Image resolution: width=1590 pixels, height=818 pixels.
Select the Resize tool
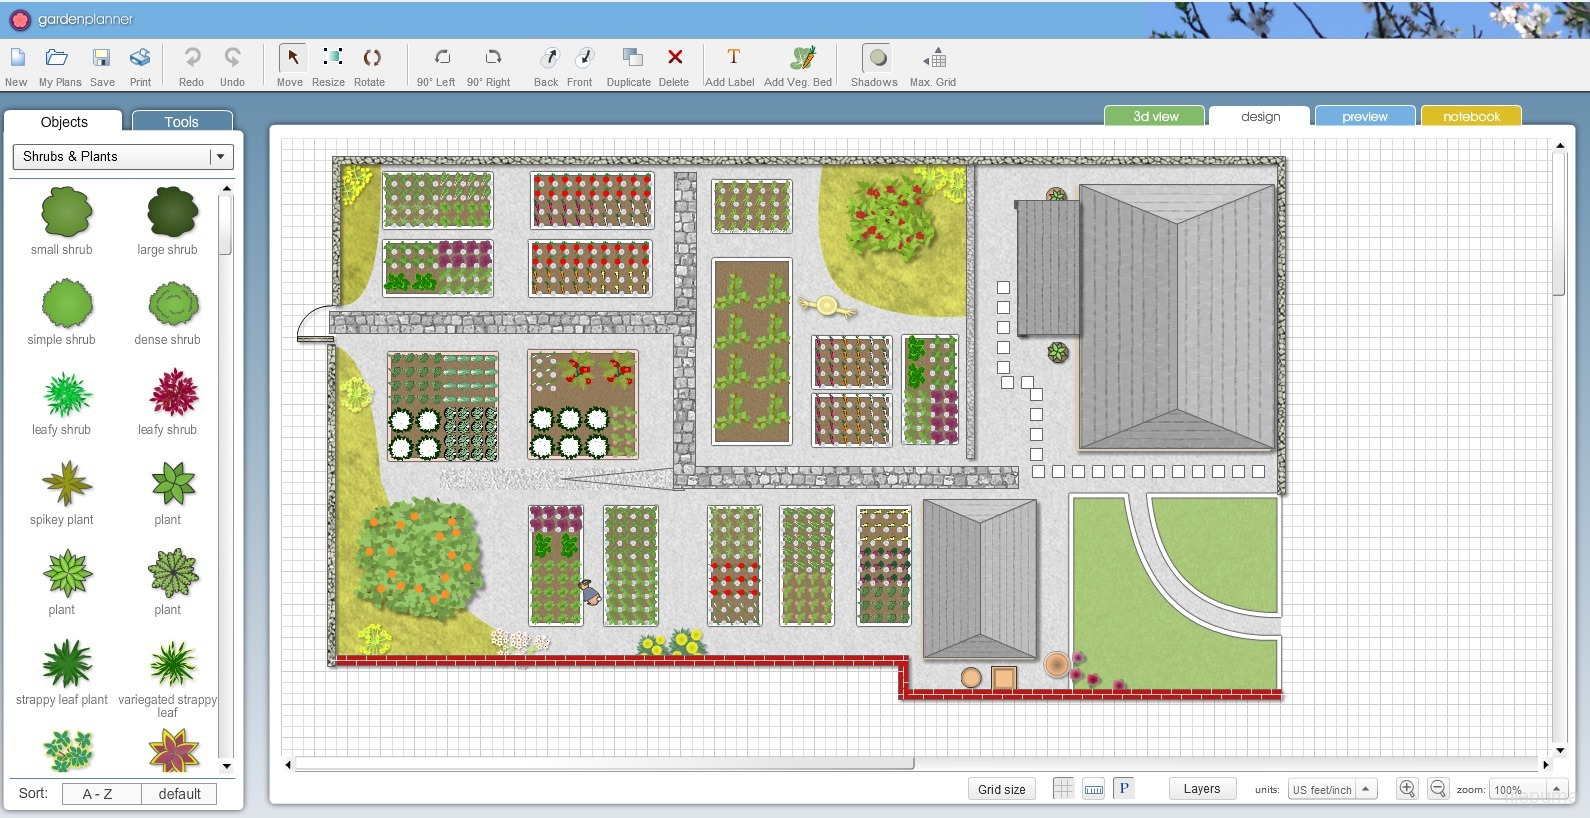click(x=328, y=66)
